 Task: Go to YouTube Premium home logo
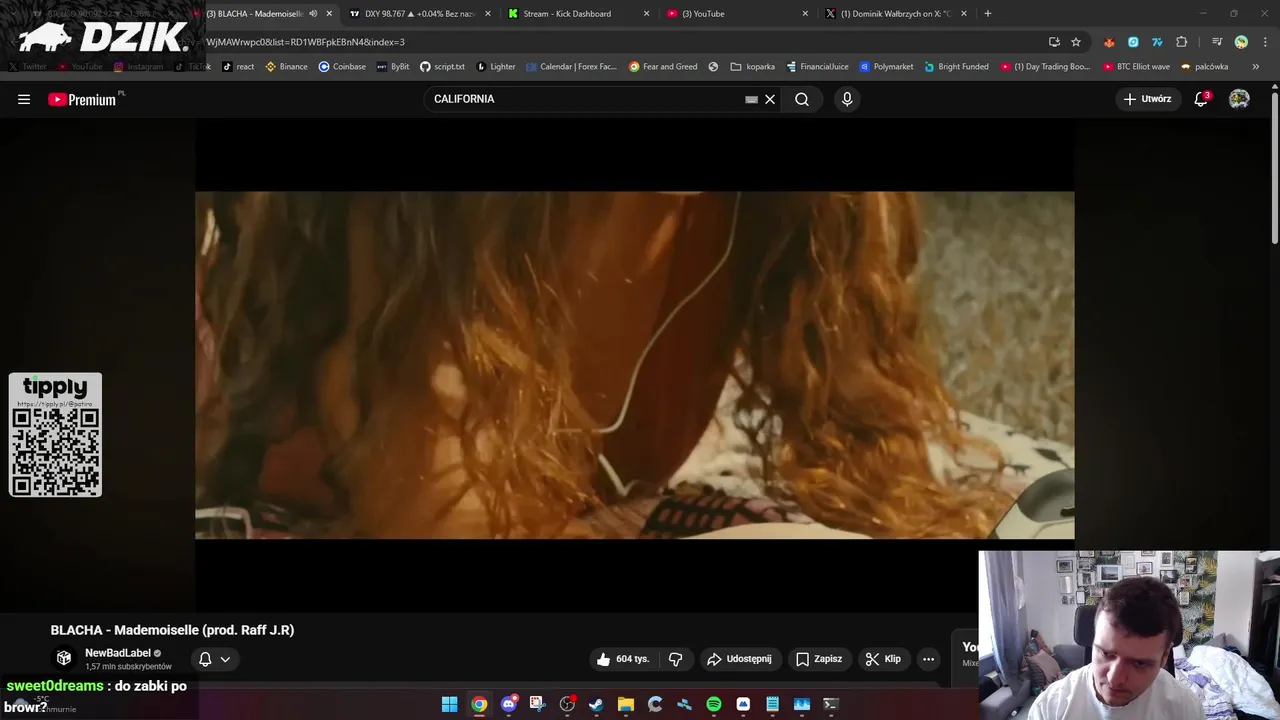click(85, 99)
